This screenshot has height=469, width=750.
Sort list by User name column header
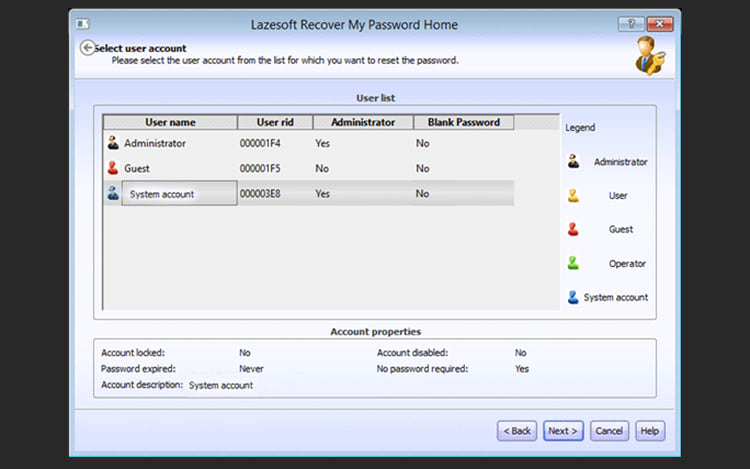170,122
